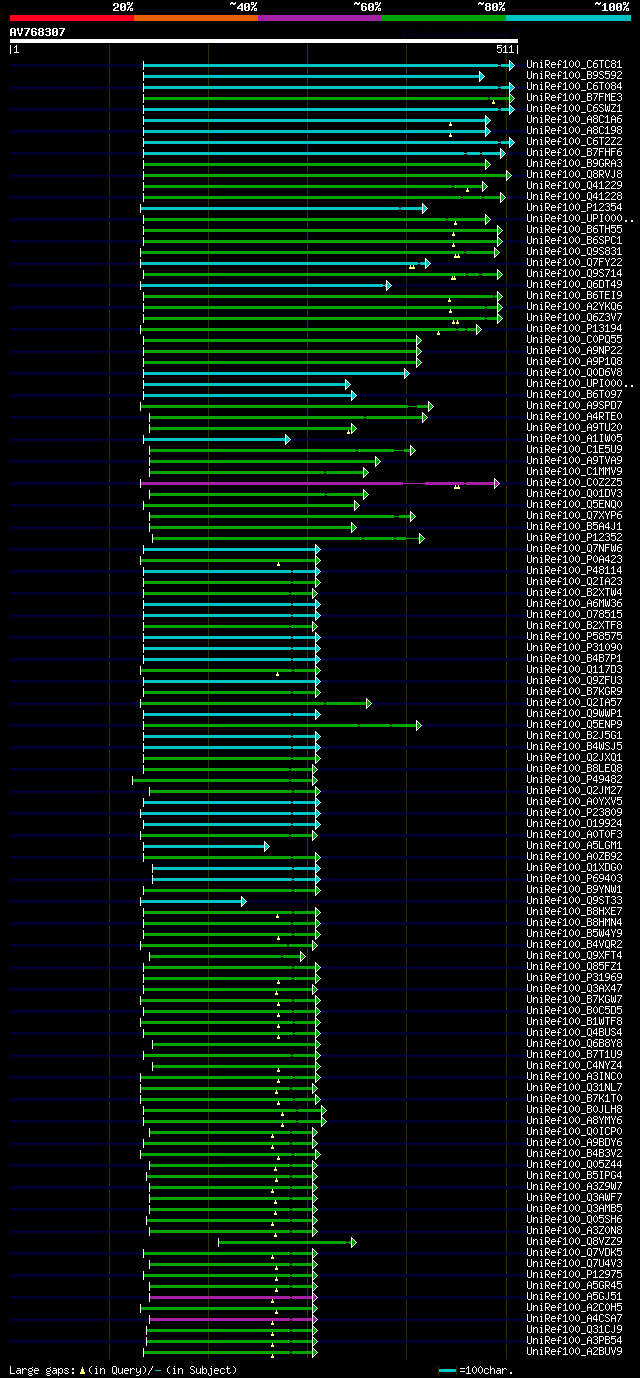Open hit UniRef100_C6SWZ1
The width and height of the screenshot is (640, 1378).
tap(574, 109)
